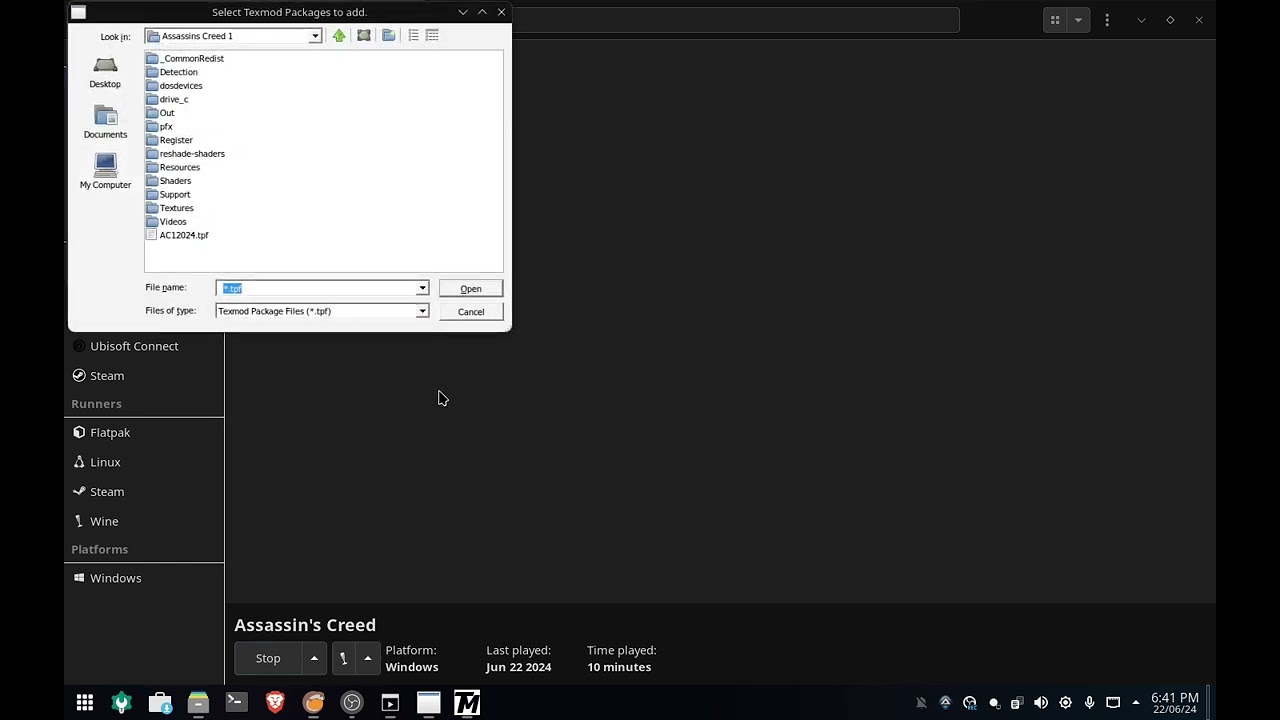The height and width of the screenshot is (720, 1280).
Task: Click the muted notifications bell in tray
Action: click(x=921, y=703)
